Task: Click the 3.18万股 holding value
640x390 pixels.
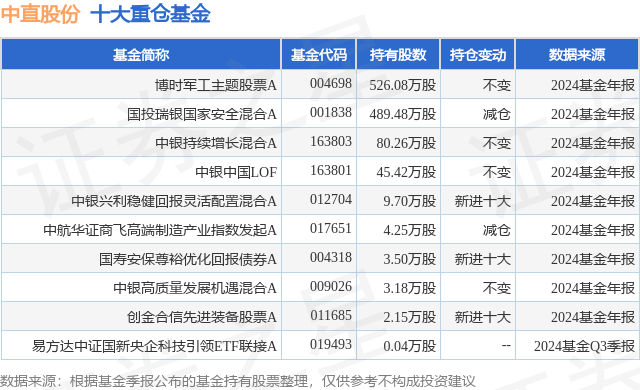Action: click(409, 288)
